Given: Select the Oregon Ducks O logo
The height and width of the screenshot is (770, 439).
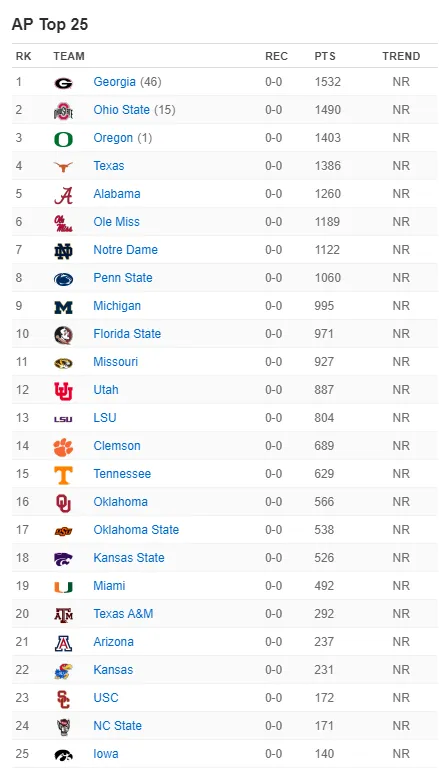Looking at the screenshot, I should point(63,139).
